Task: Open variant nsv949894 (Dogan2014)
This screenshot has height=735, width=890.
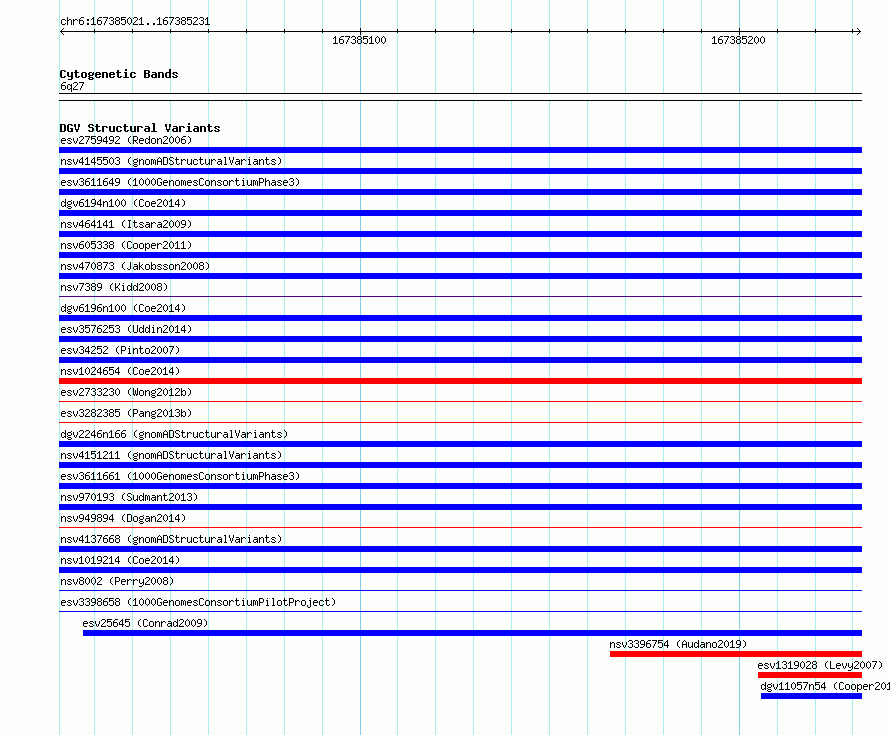Action: pyautogui.click(x=123, y=518)
